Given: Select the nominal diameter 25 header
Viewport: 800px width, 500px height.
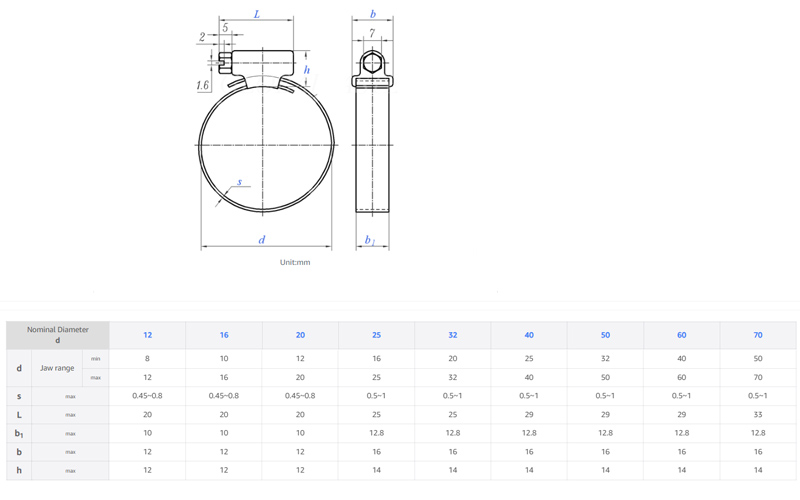Looking at the screenshot, I should point(376,335).
